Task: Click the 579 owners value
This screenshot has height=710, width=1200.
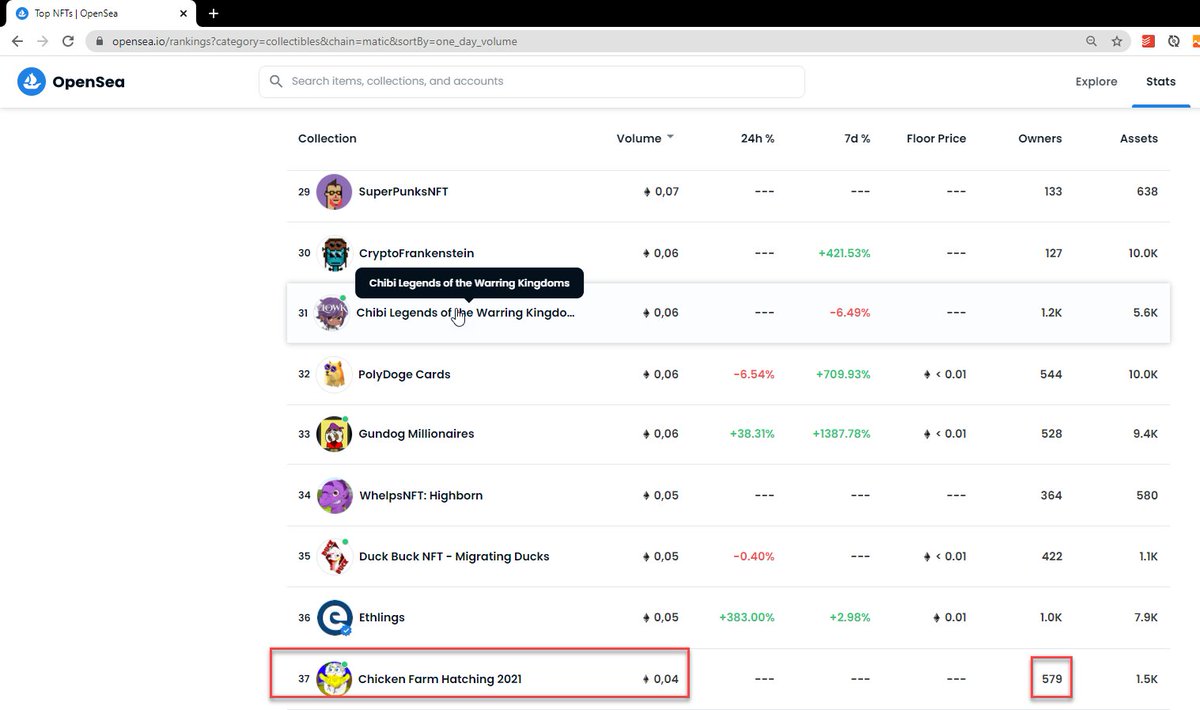Action: pos(1051,680)
